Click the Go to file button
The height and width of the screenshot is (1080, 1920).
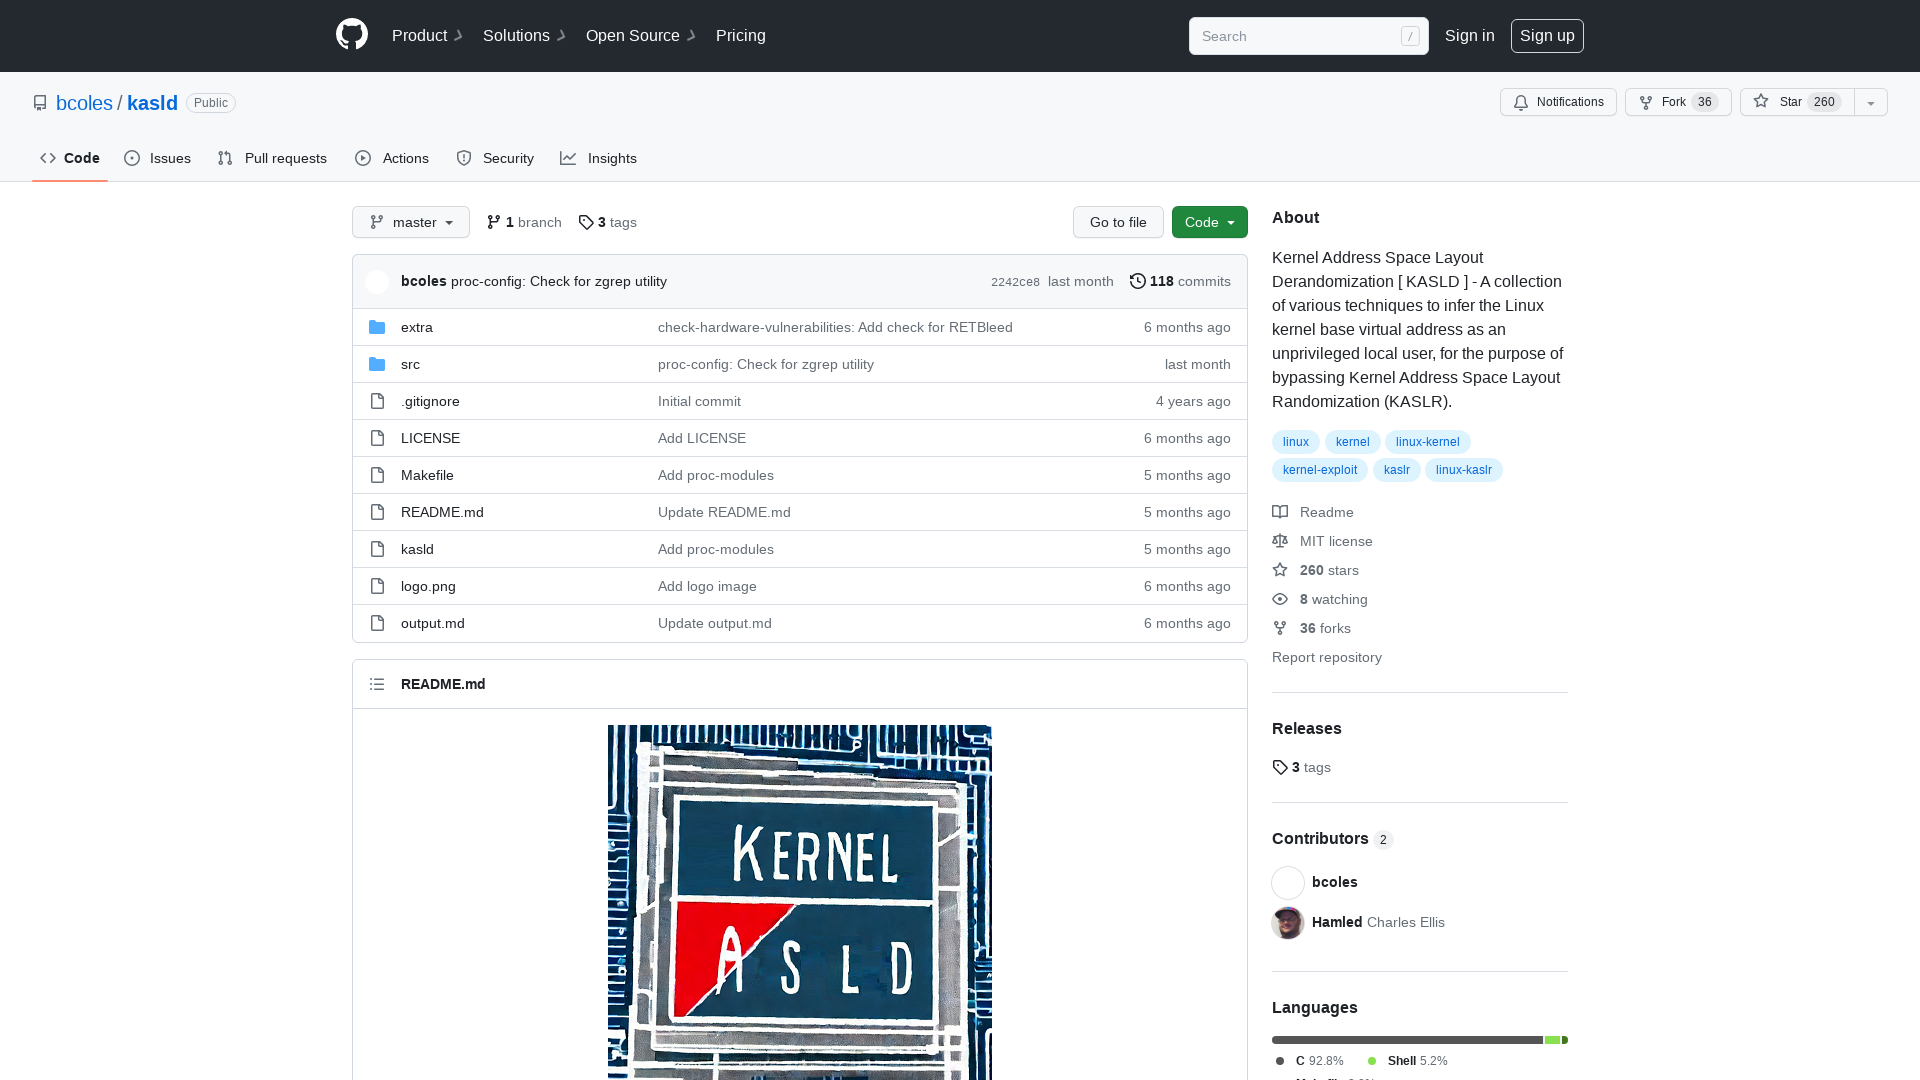tap(1118, 222)
